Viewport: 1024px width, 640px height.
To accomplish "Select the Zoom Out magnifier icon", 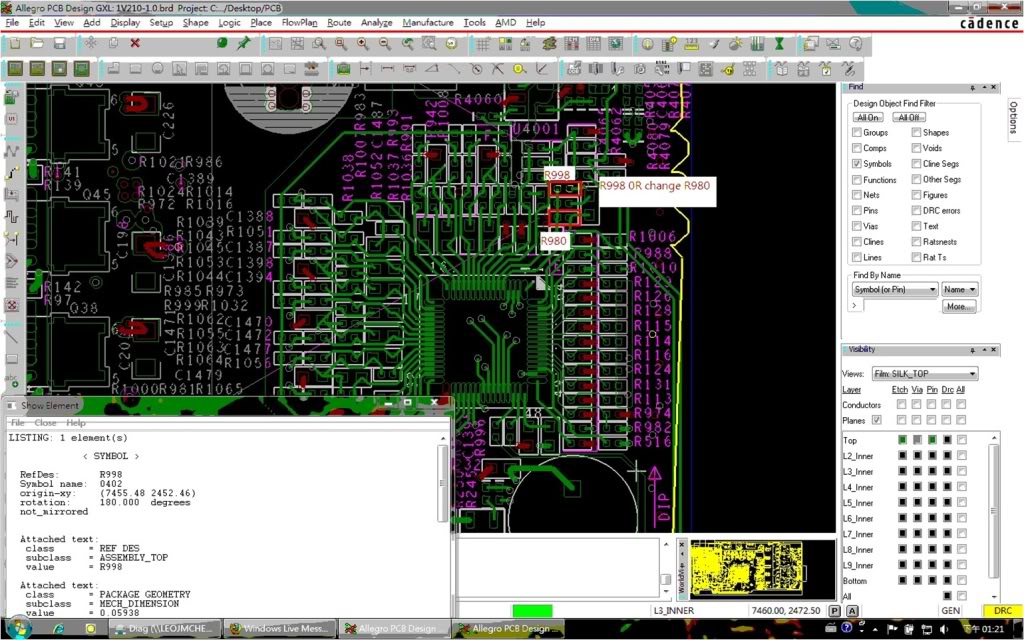I will click(x=385, y=44).
